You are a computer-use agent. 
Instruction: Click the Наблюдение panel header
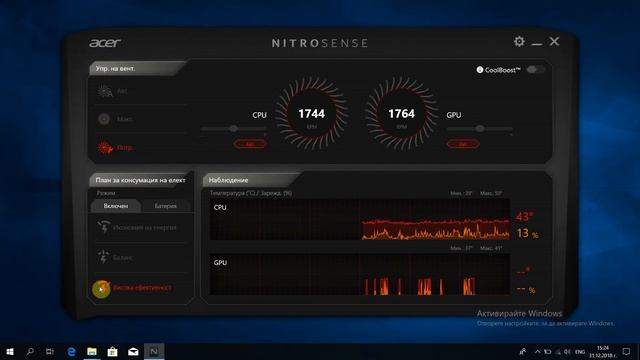coord(251,180)
